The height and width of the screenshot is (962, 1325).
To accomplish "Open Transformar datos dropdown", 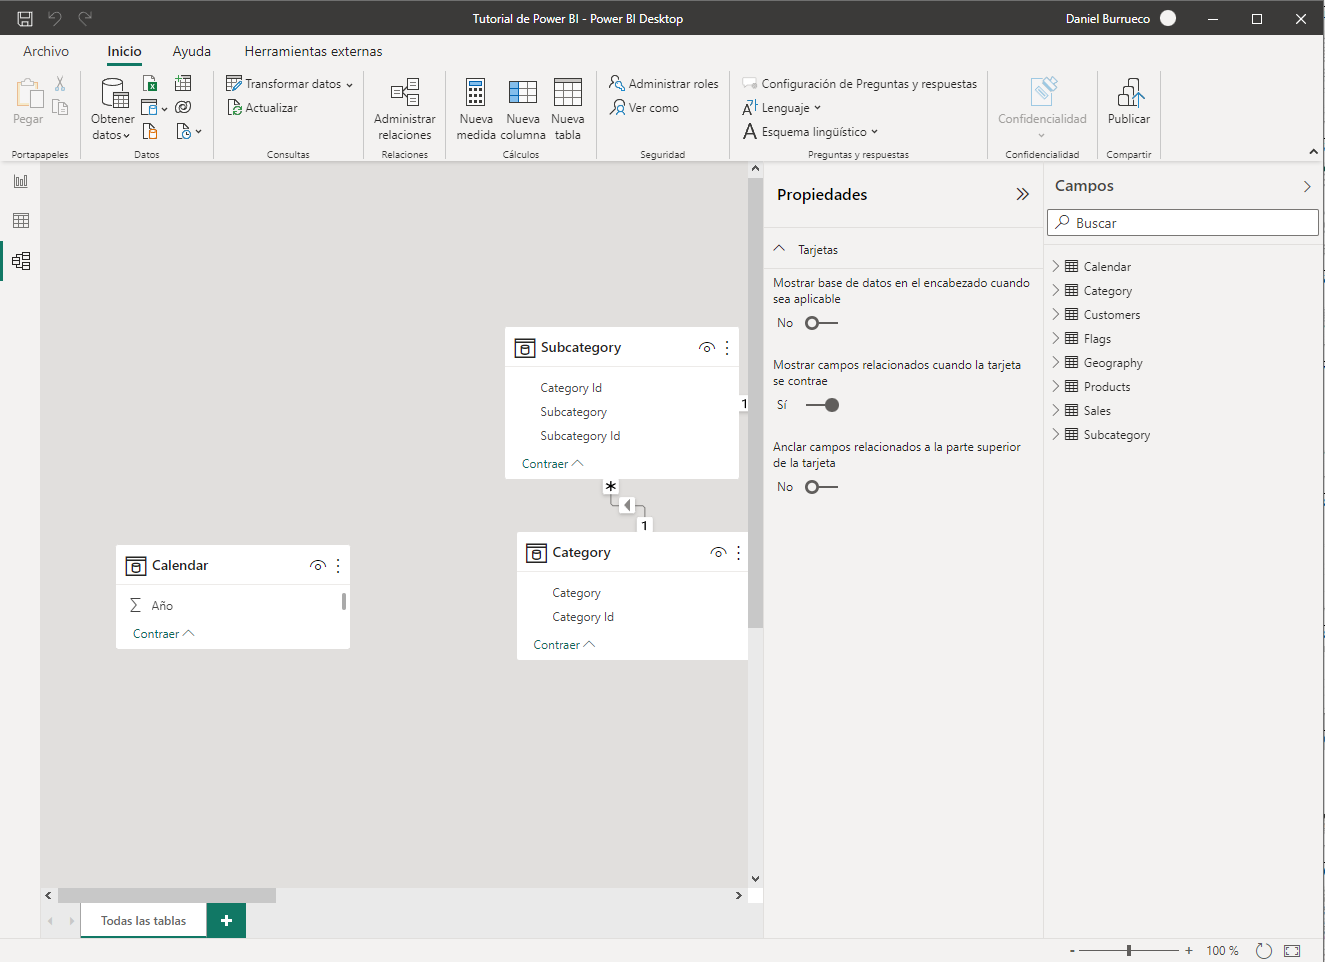I will tap(349, 85).
